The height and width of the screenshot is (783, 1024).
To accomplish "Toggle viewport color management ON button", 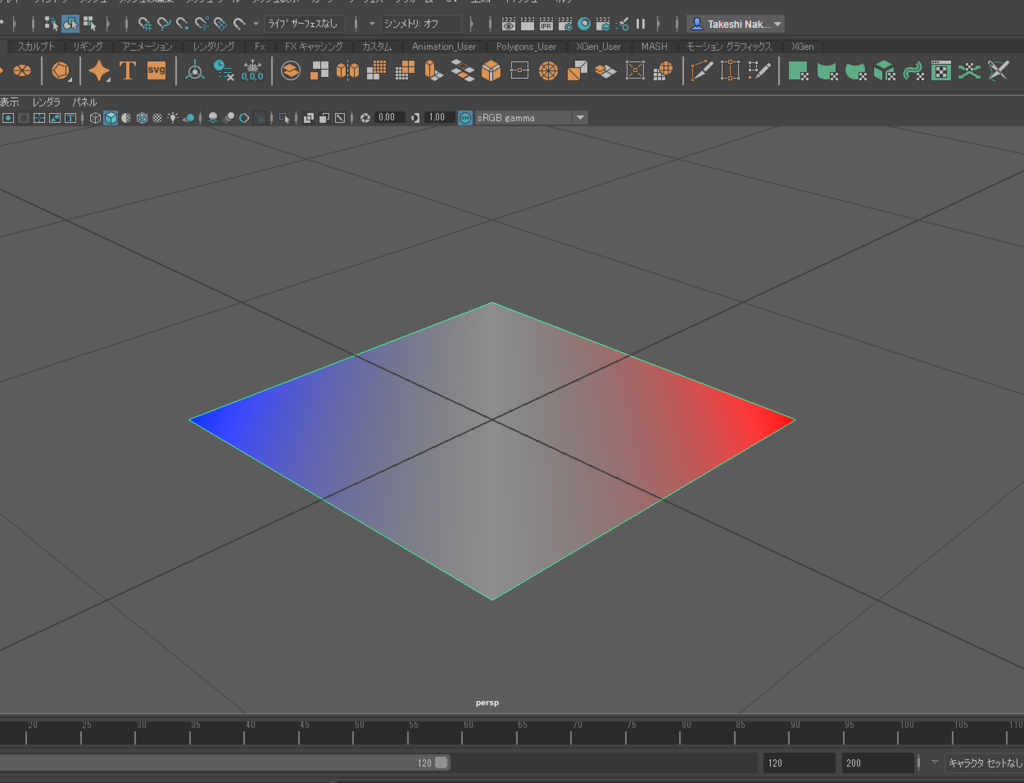I will click(x=465, y=118).
